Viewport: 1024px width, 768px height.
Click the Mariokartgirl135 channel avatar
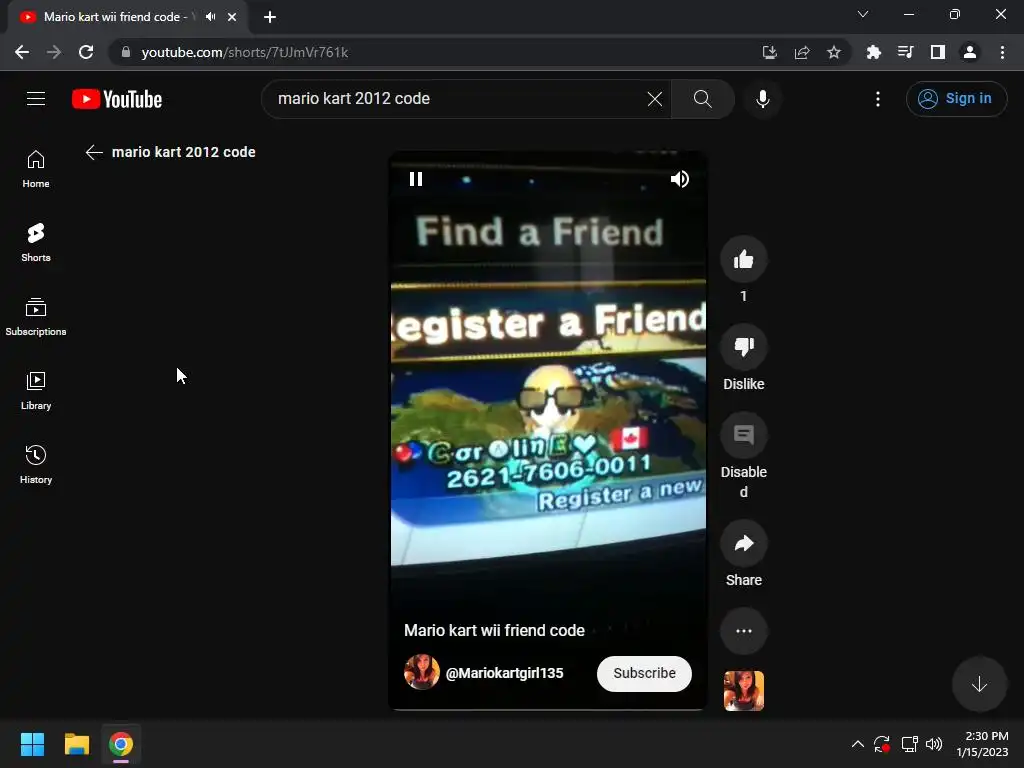point(422,672)
